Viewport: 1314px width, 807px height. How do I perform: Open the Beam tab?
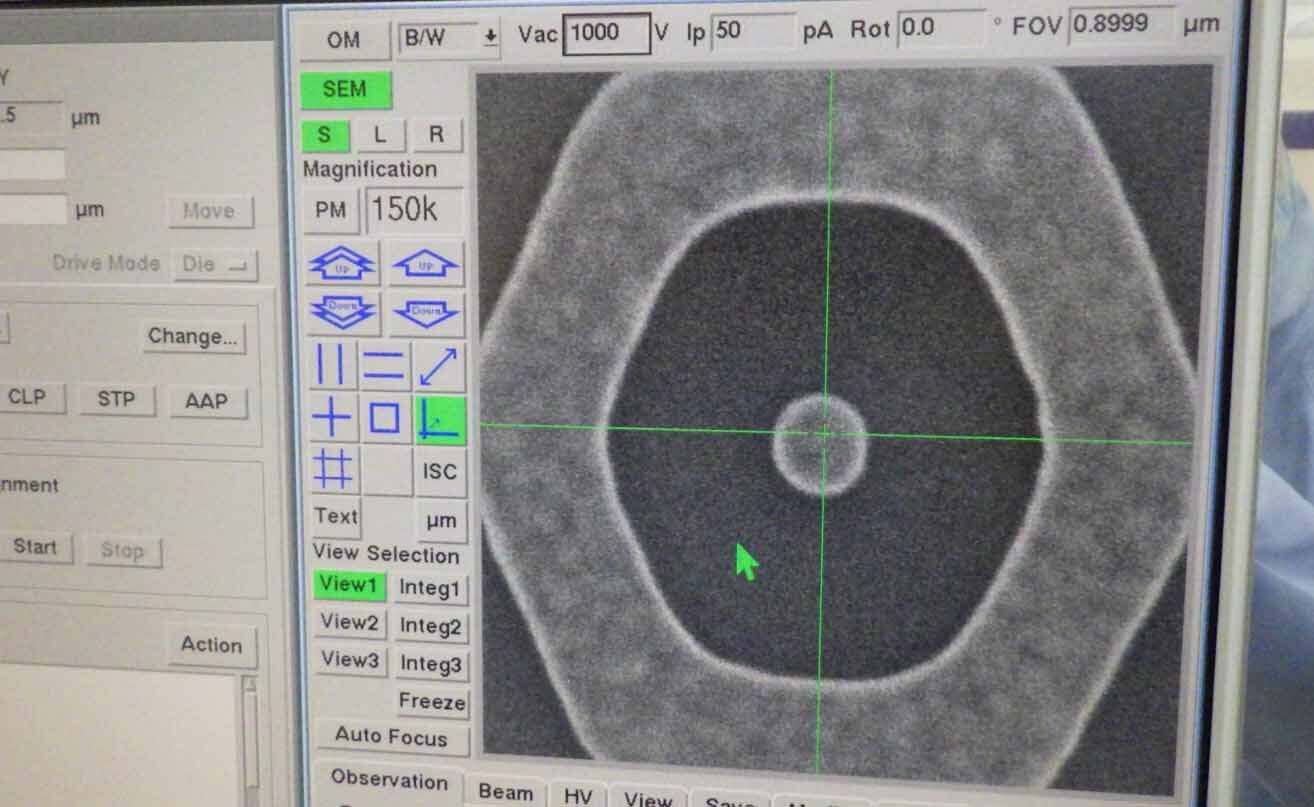(505, 792)
